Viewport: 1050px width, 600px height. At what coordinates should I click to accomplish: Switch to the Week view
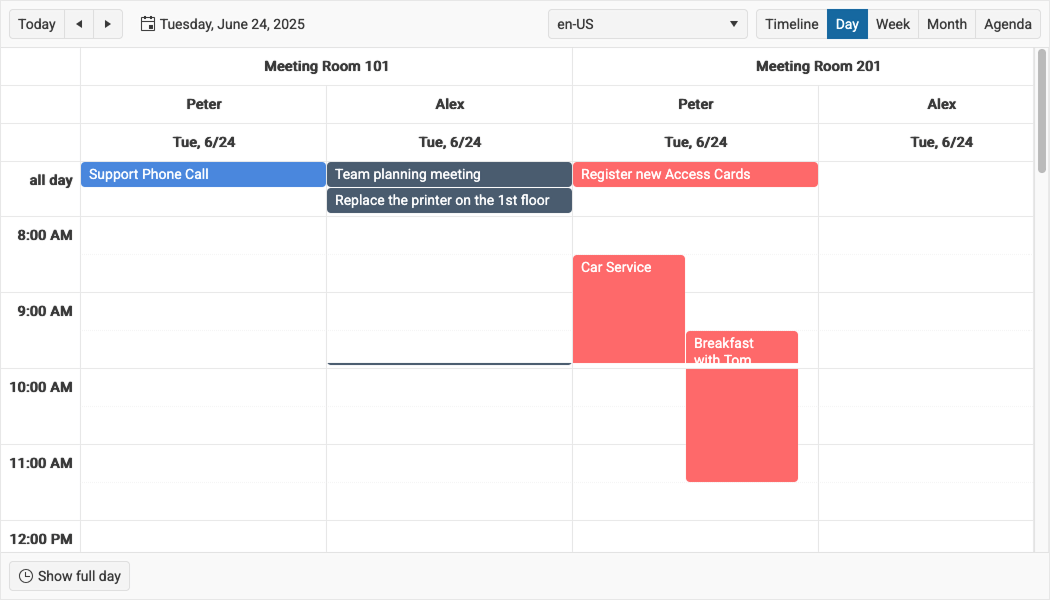pos(892,24)
